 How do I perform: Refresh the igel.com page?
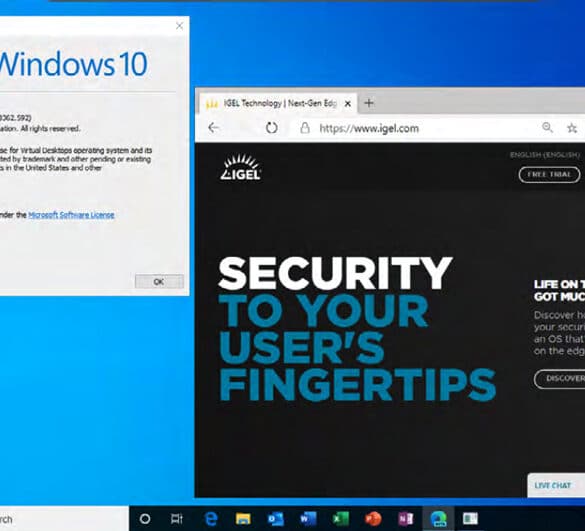272,128
